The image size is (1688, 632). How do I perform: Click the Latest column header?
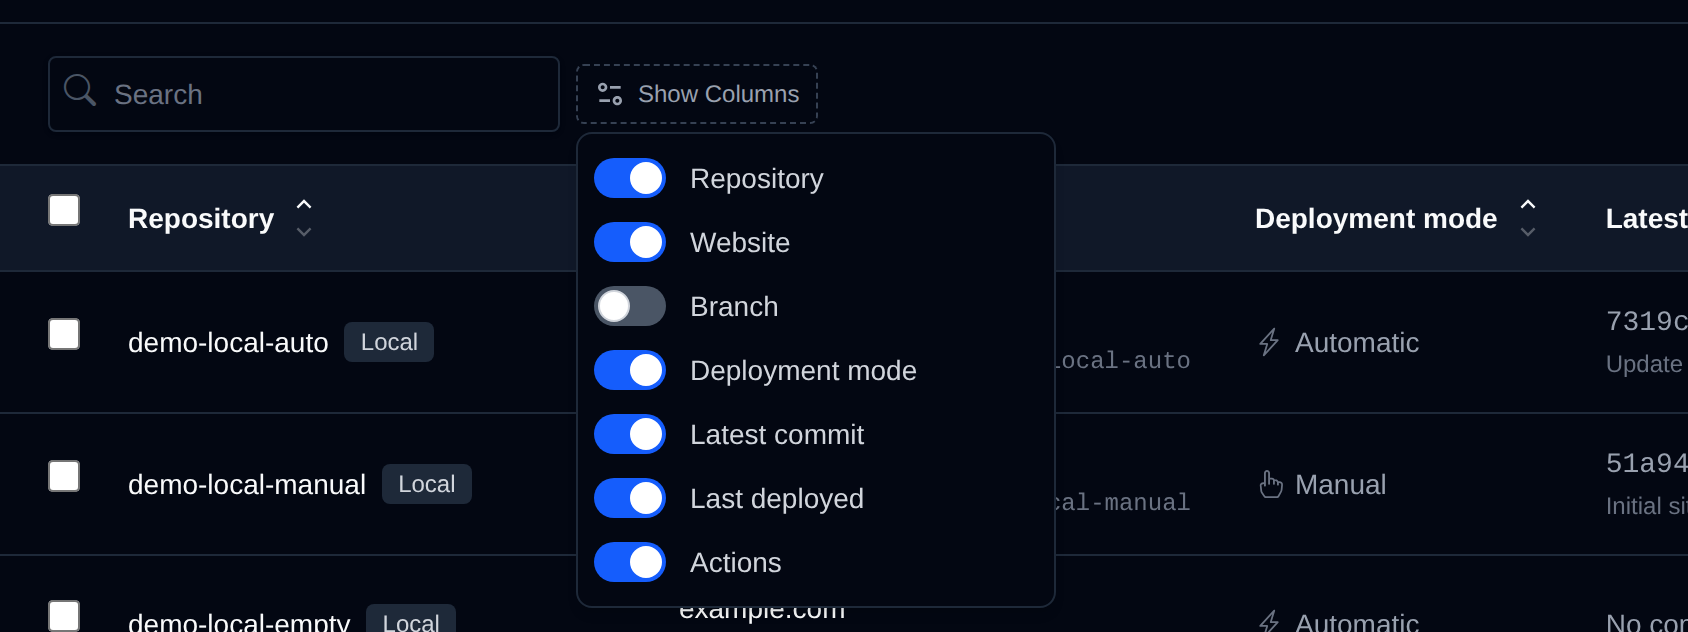[x=1646, y=218]
